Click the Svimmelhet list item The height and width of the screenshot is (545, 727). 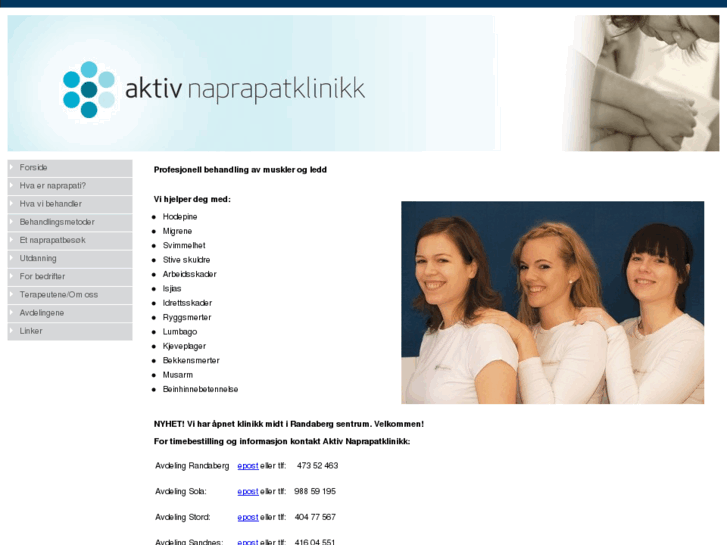(184, 245)
